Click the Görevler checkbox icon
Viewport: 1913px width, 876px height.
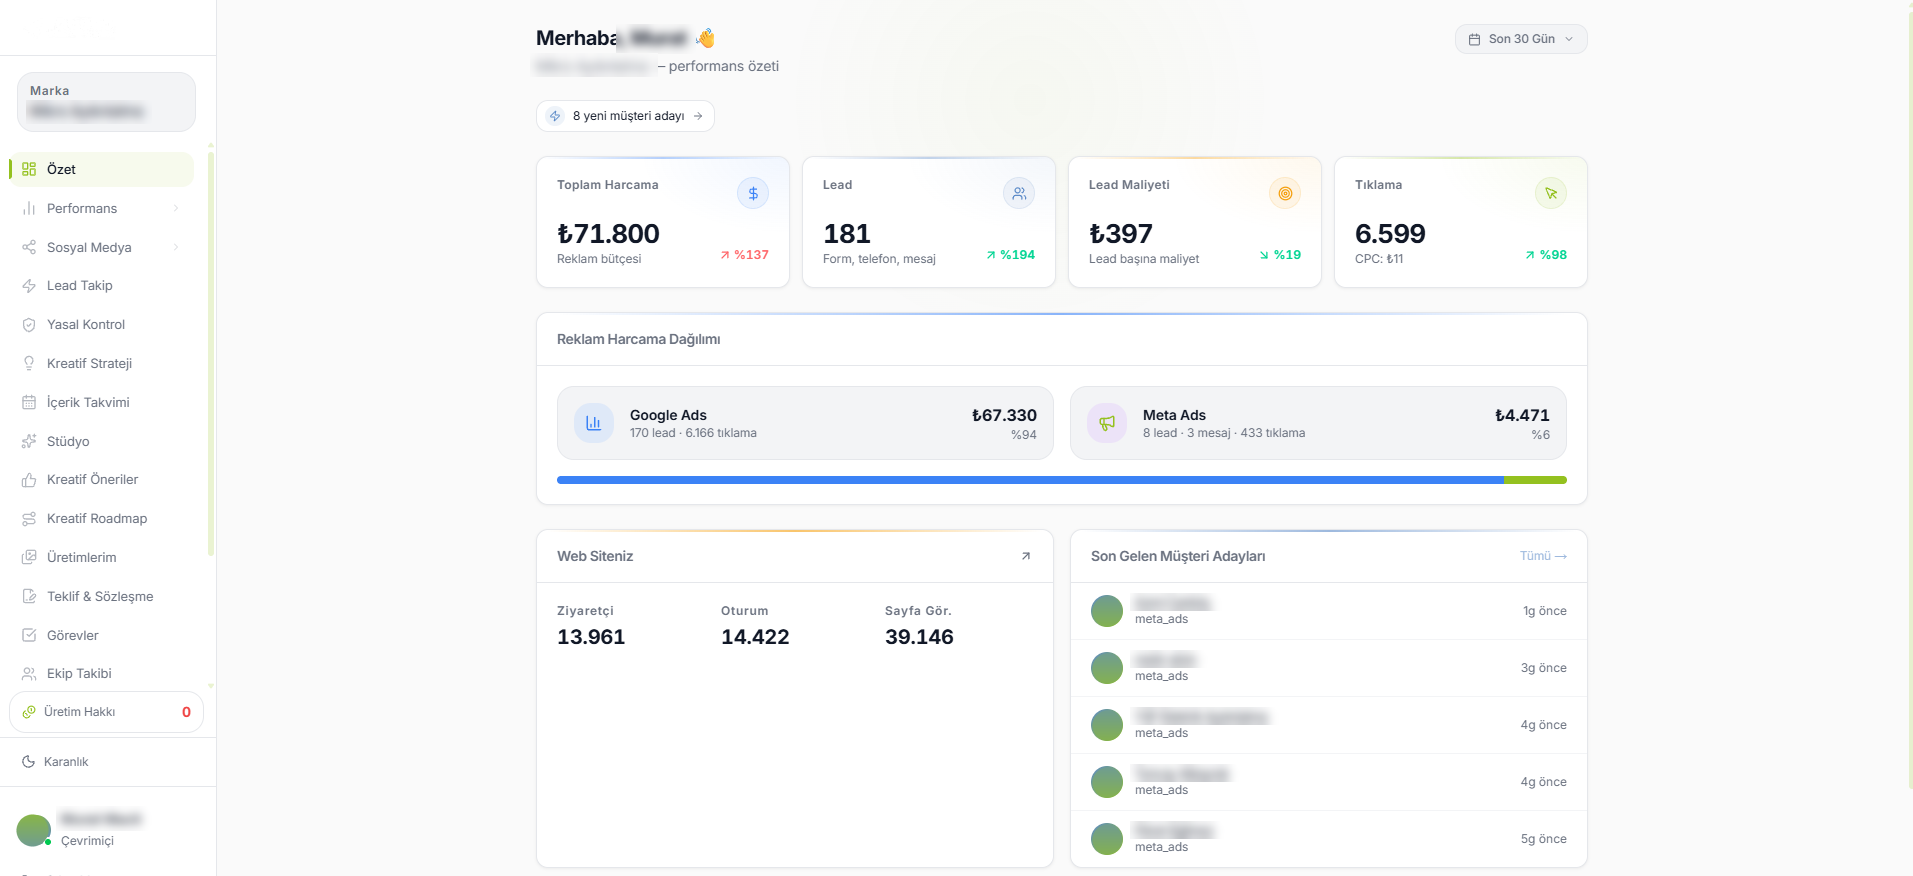click(29, 635)
